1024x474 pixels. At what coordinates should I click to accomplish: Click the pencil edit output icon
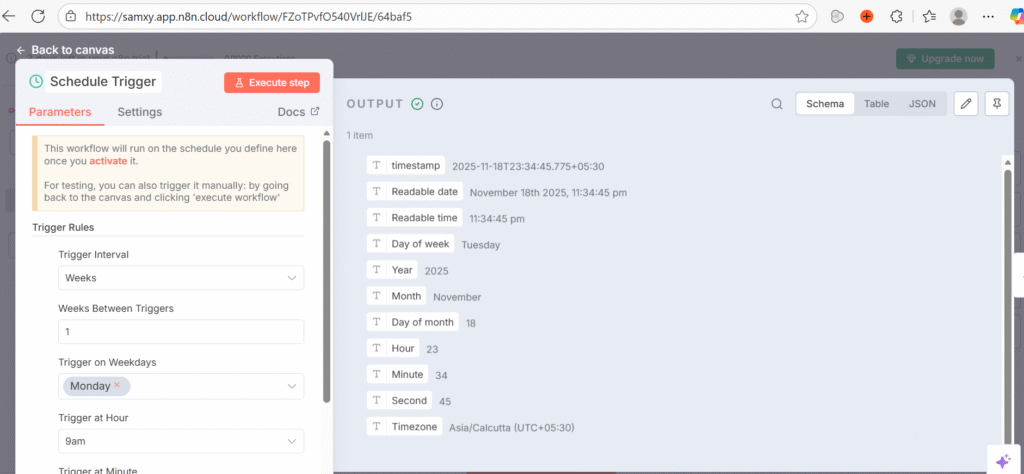click(x=965, y=104)
